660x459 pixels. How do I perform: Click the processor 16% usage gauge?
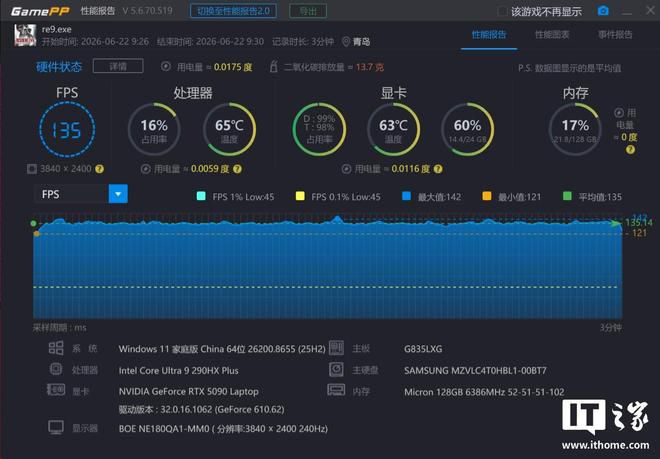click(154, 129)
